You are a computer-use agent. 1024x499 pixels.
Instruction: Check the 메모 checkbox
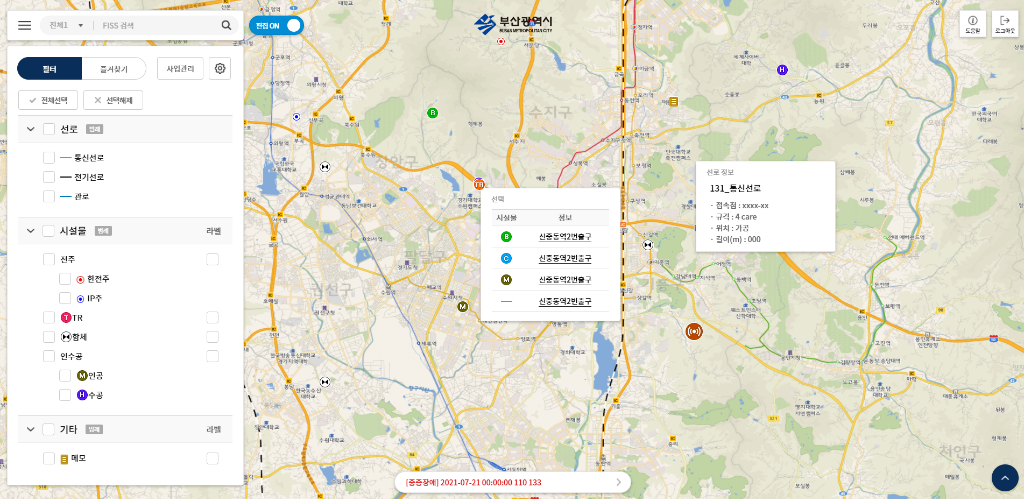pyautogui.click(x=49, y=458)
